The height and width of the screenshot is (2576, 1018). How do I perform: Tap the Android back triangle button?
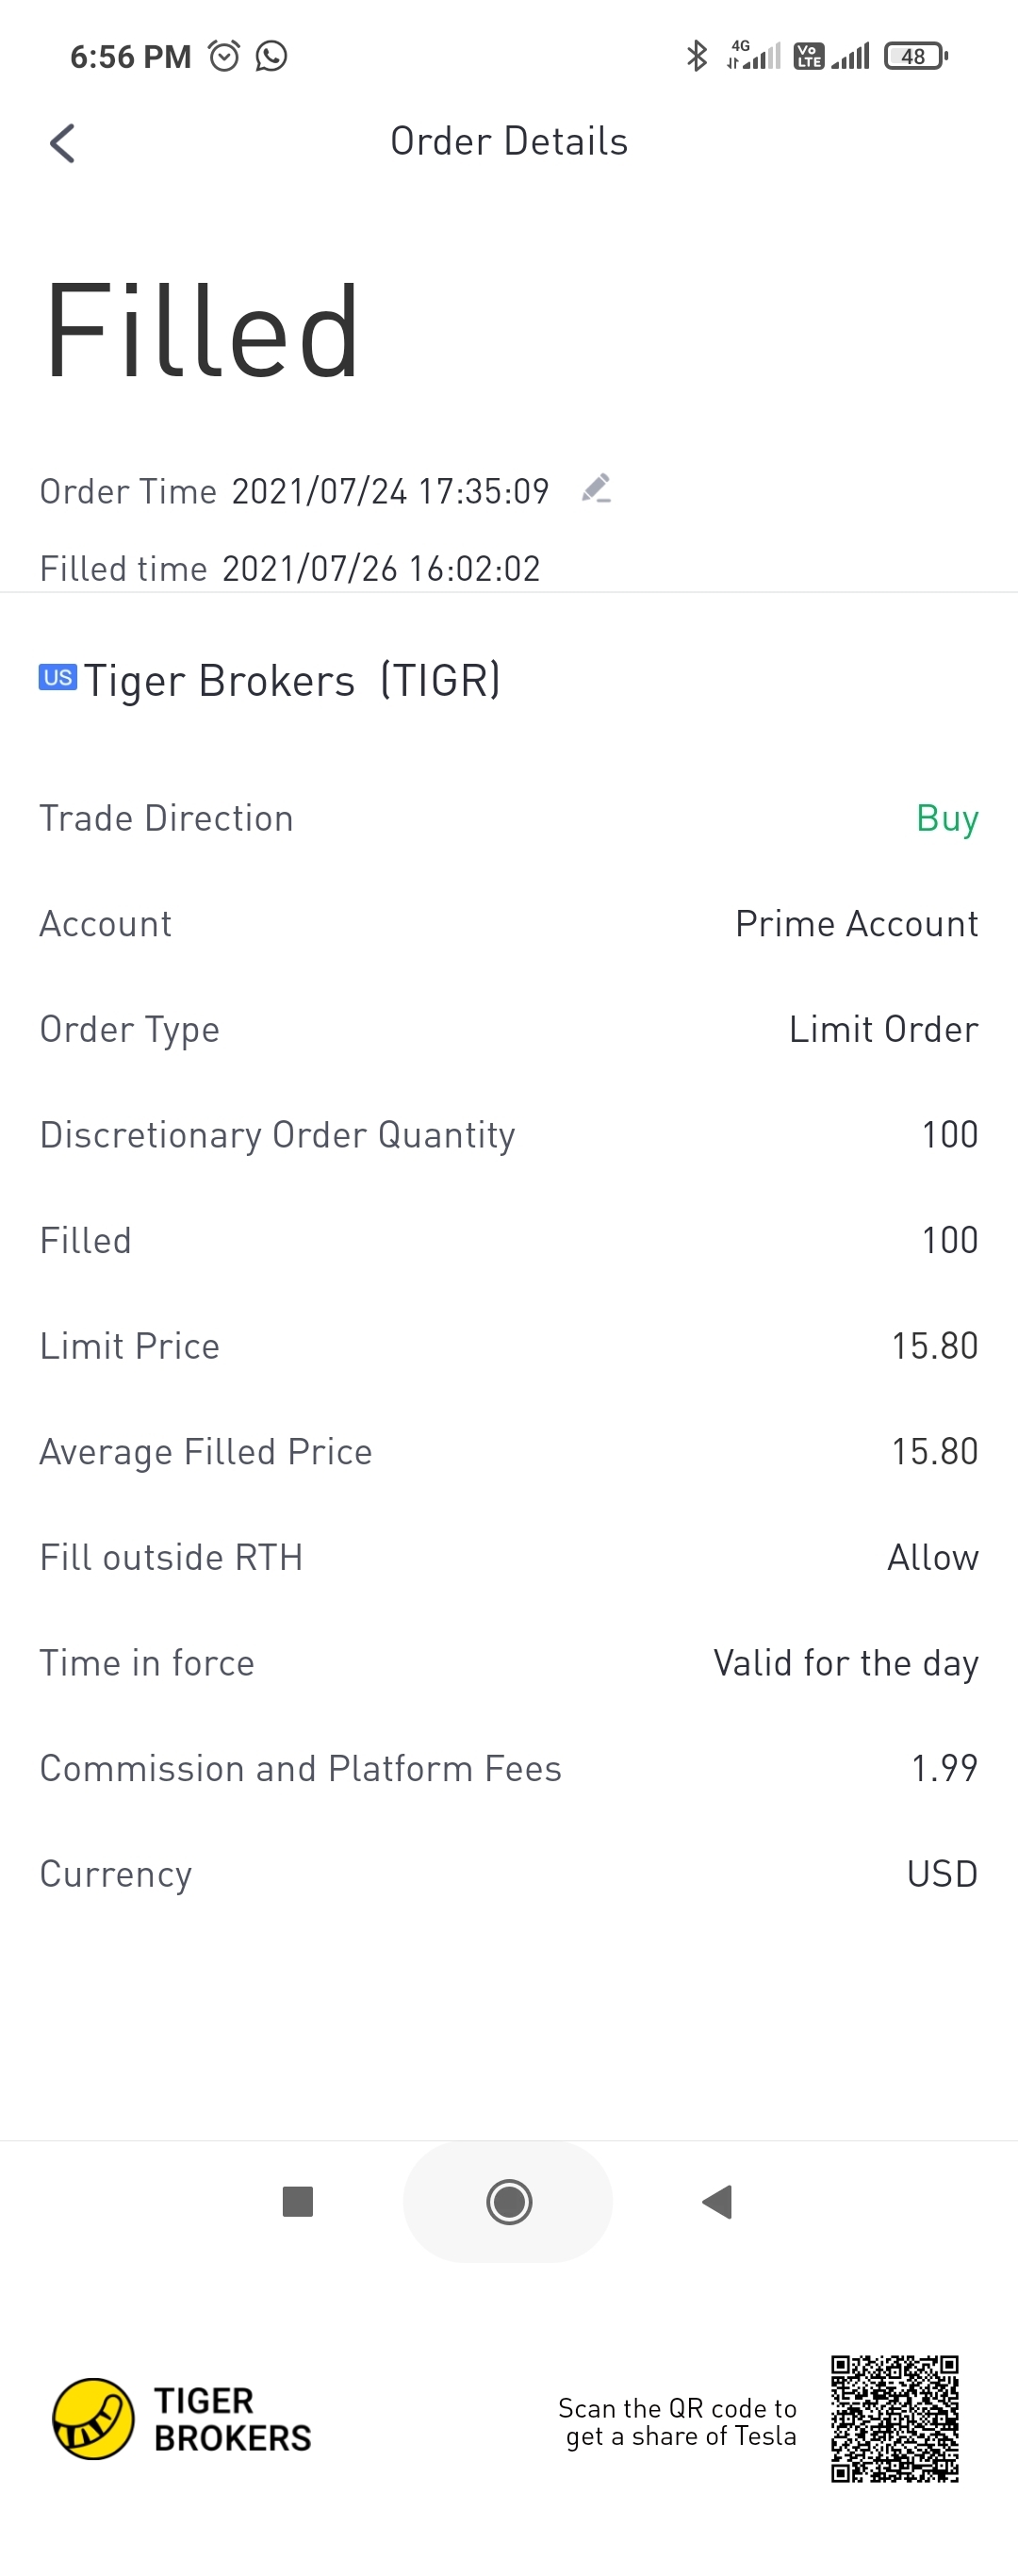718,2201
